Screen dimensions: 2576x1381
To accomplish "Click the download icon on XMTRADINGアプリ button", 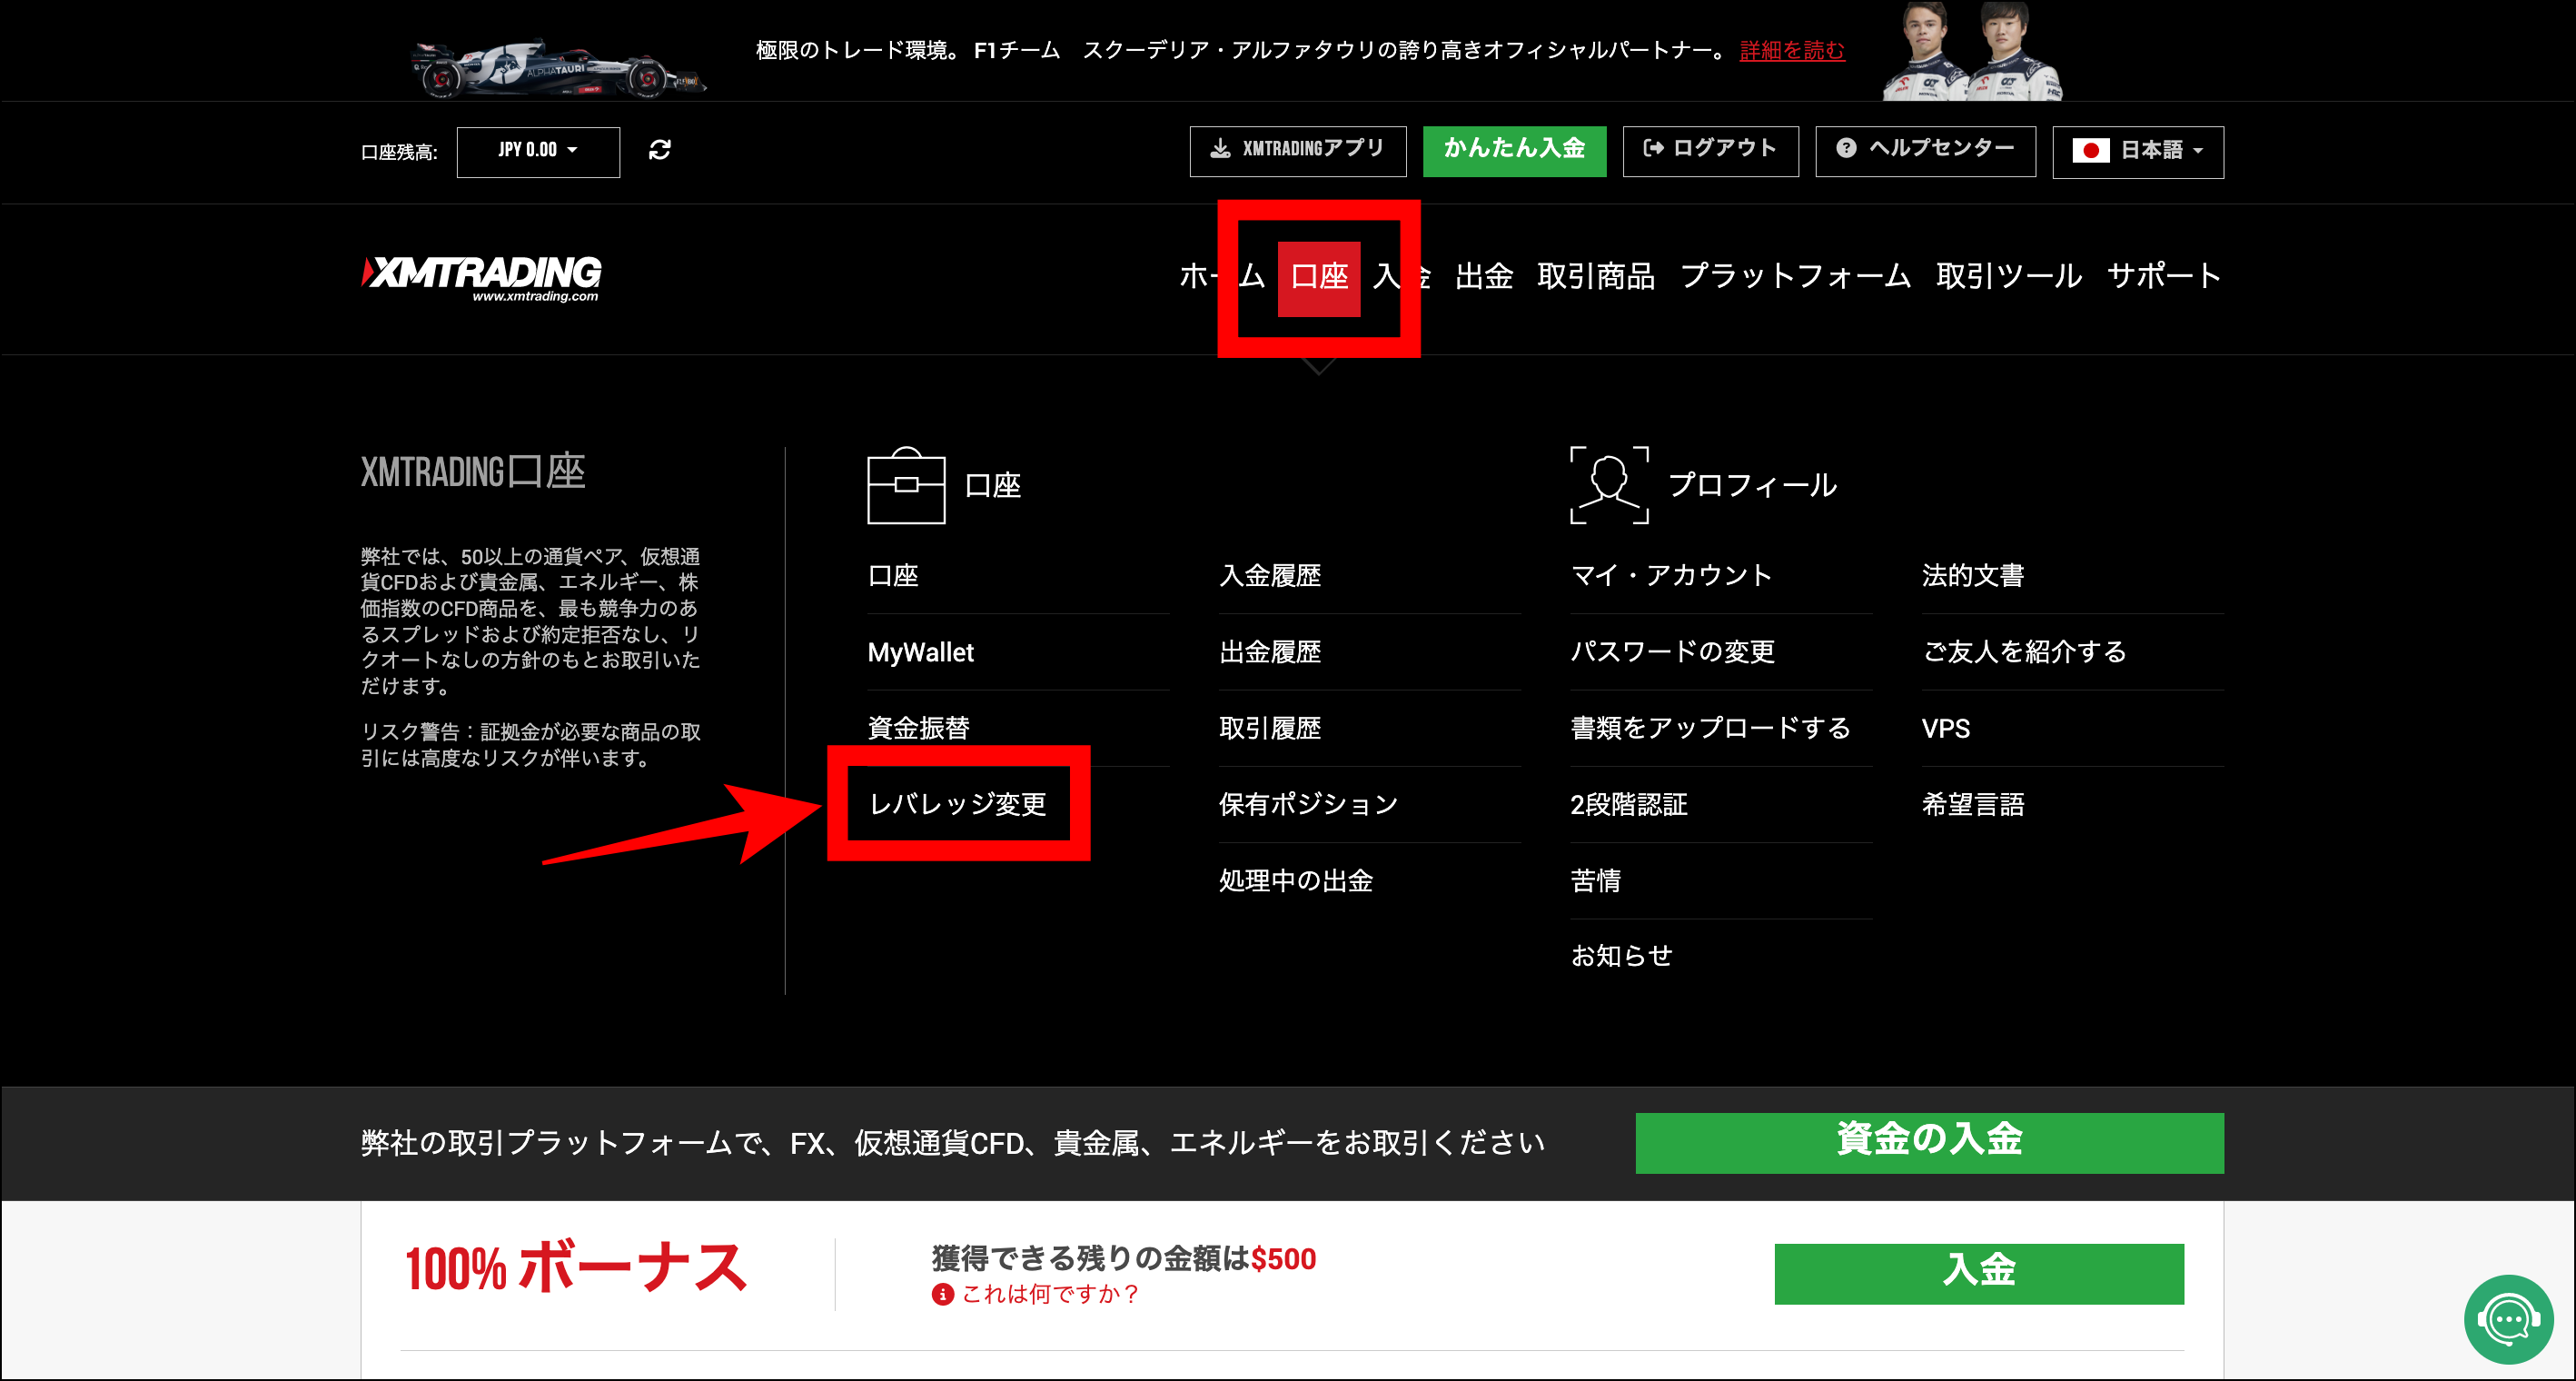I will point(1220,151).
